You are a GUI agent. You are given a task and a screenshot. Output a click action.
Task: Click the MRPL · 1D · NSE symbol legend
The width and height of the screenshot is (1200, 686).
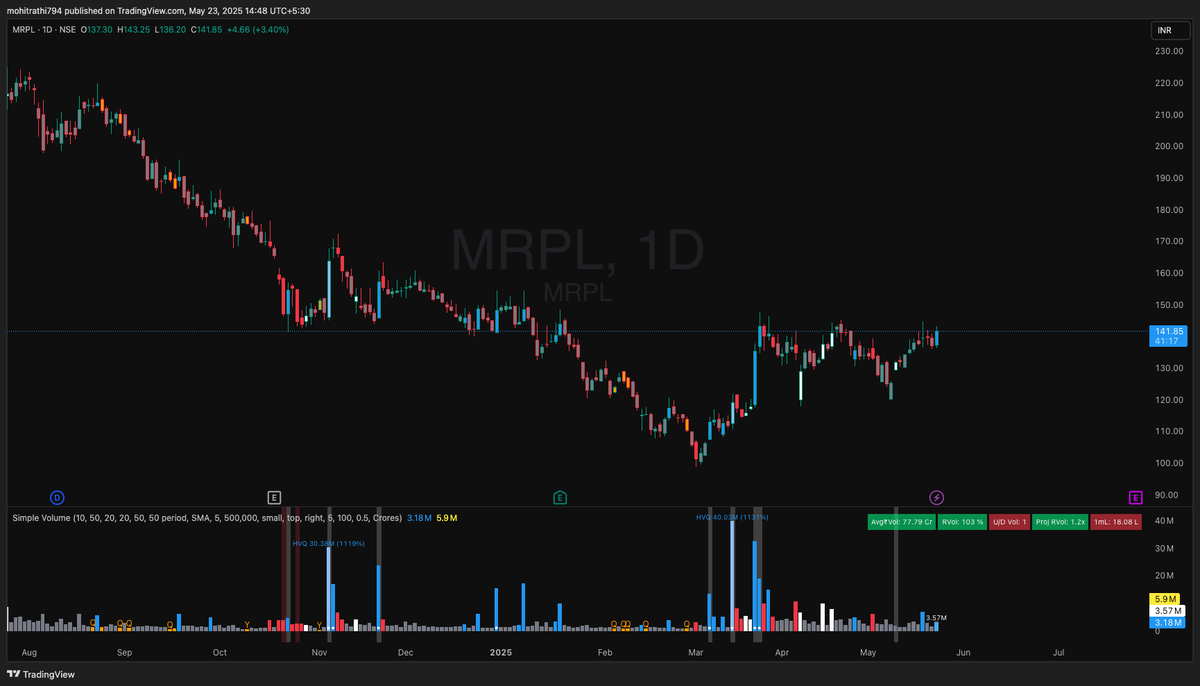[46, 30]
